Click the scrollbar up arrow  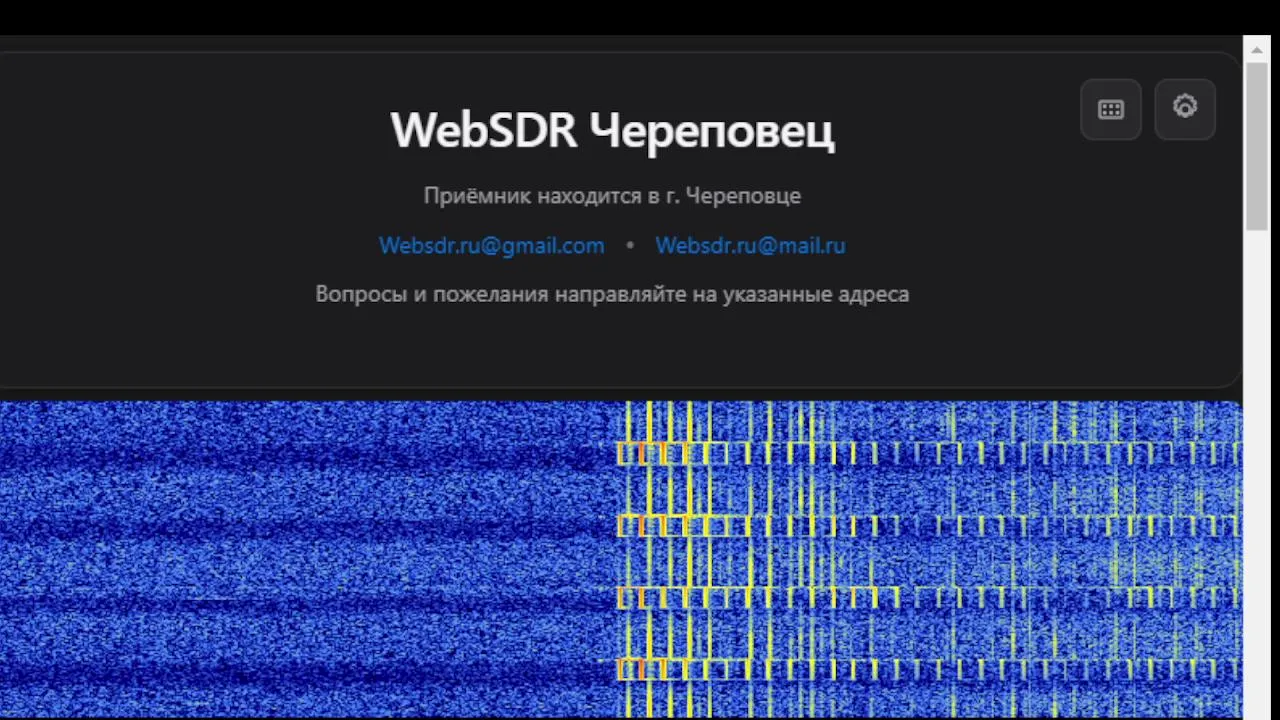click(x=1257, y=49)
